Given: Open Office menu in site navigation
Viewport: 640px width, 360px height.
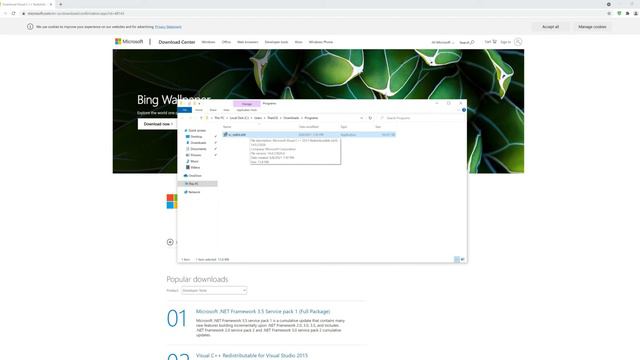Looking at the screenshot, I should tap(226, 42).
